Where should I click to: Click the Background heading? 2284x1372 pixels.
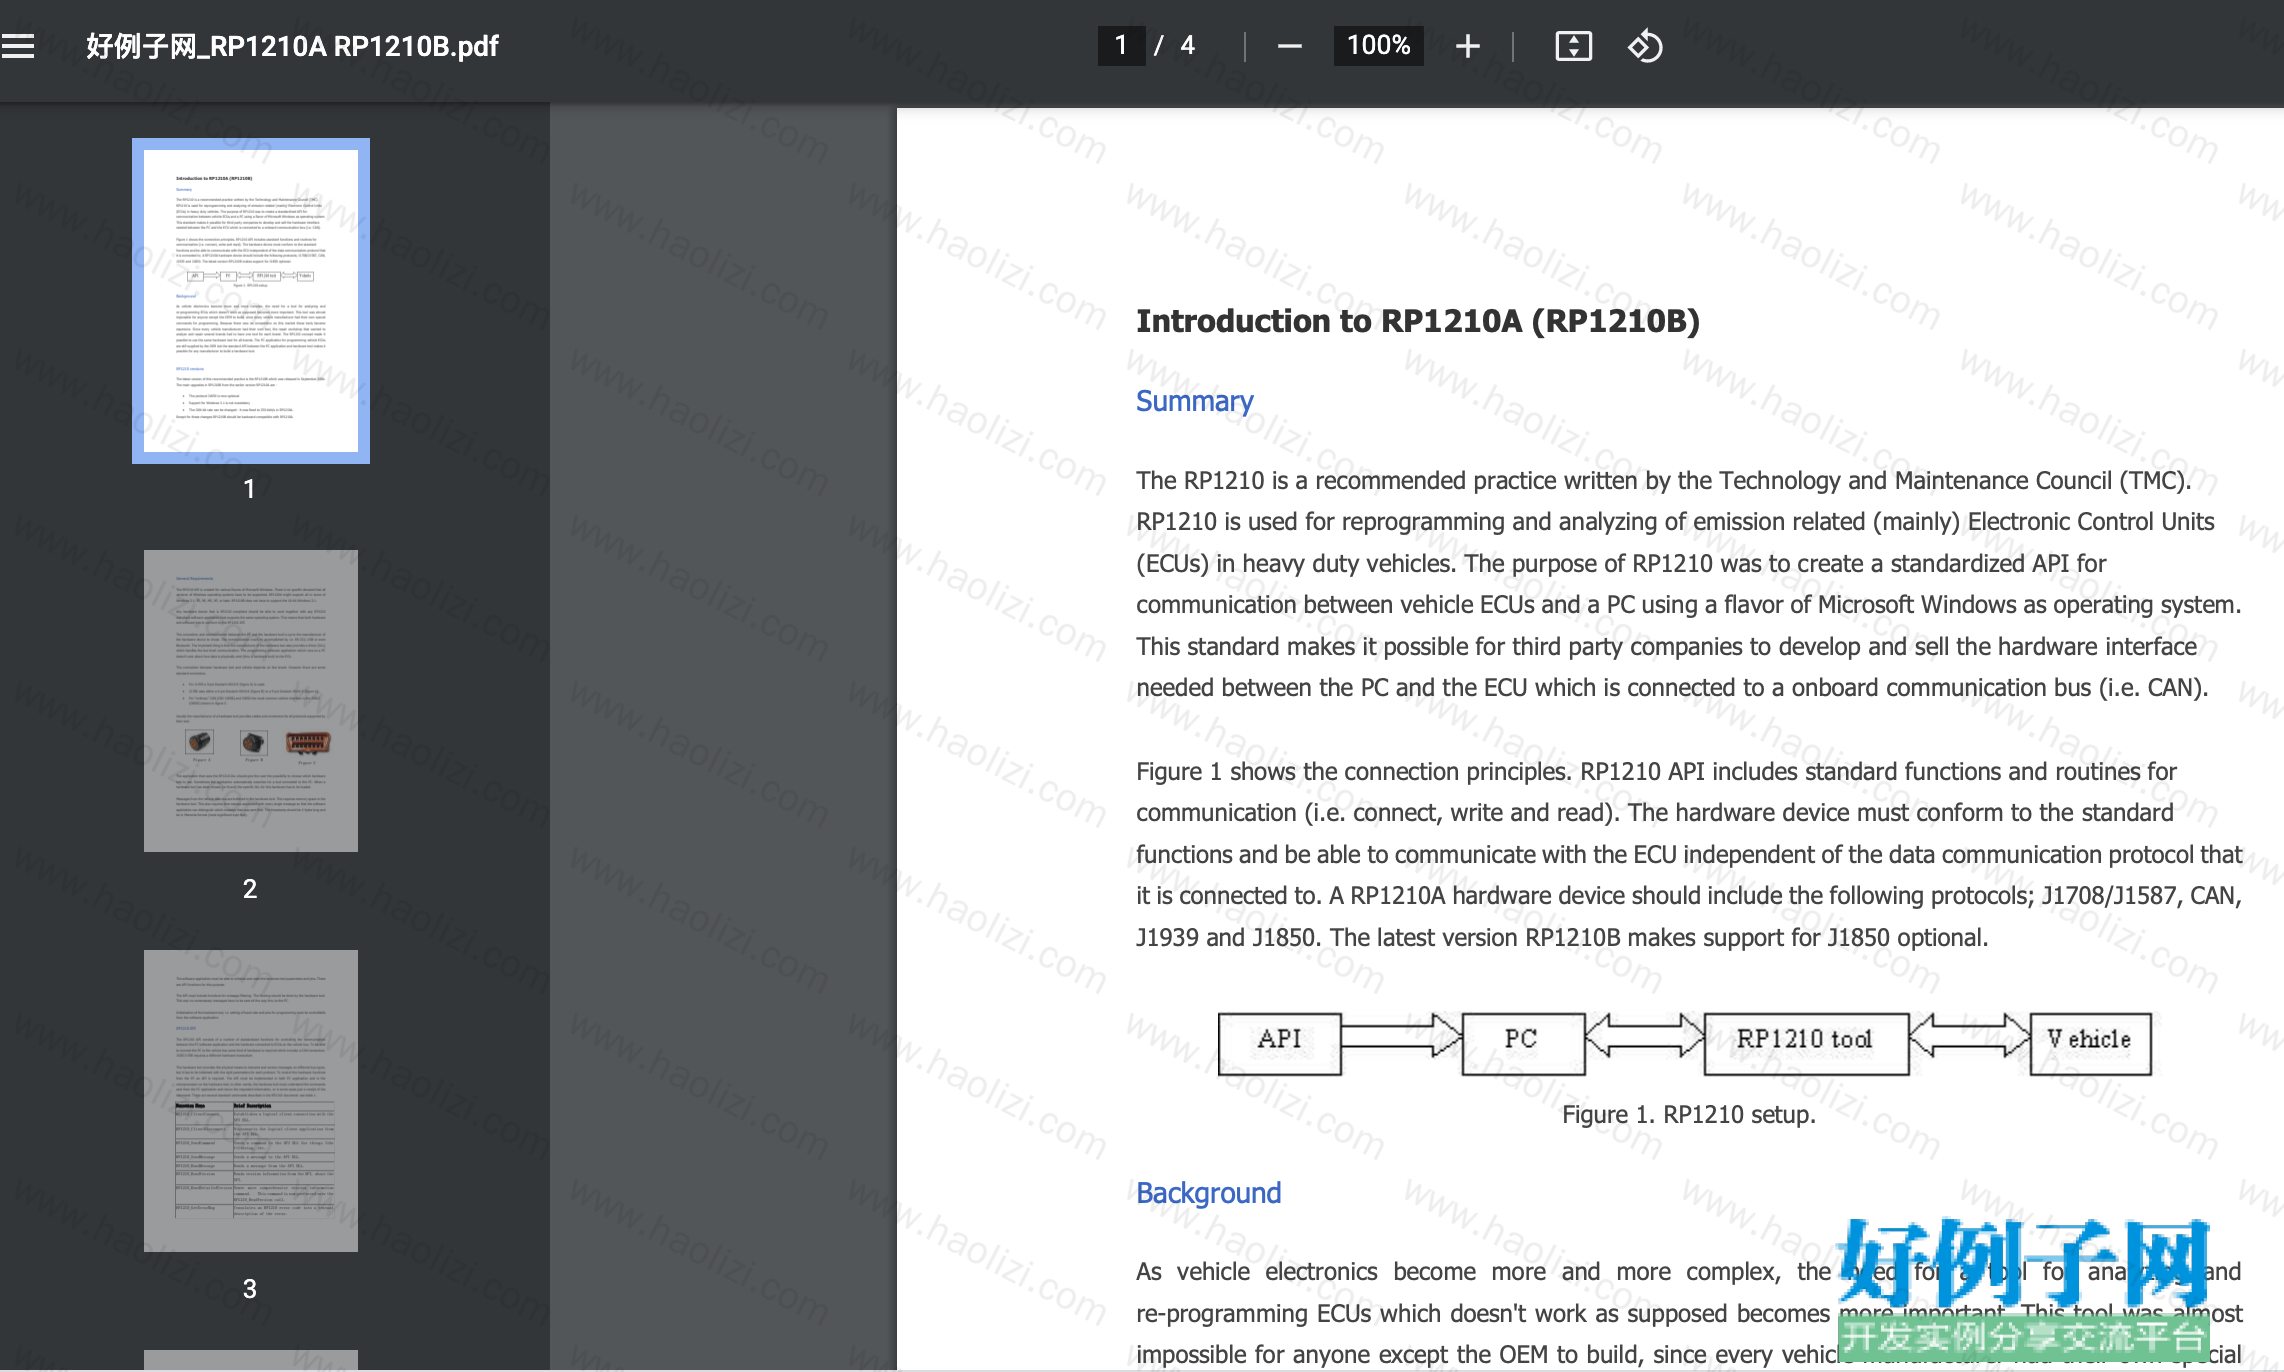[x=1208, y=1193]
